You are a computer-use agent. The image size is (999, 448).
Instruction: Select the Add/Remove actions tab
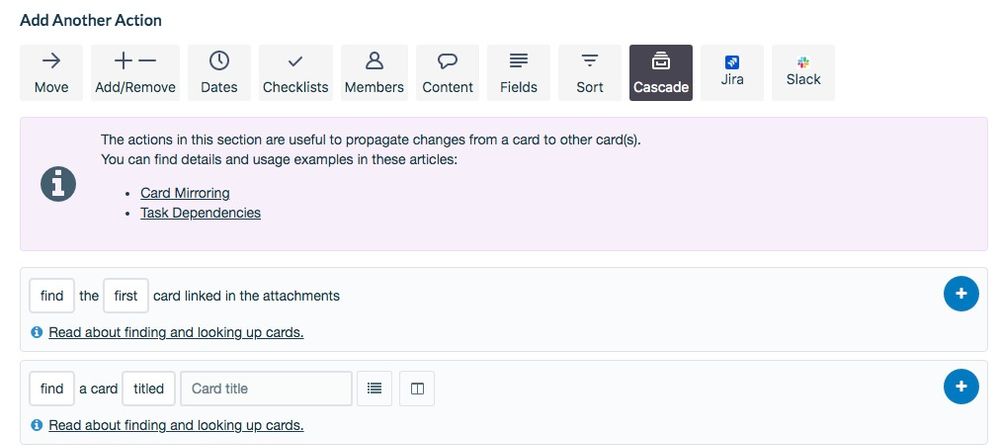click(x=135, y=73)
